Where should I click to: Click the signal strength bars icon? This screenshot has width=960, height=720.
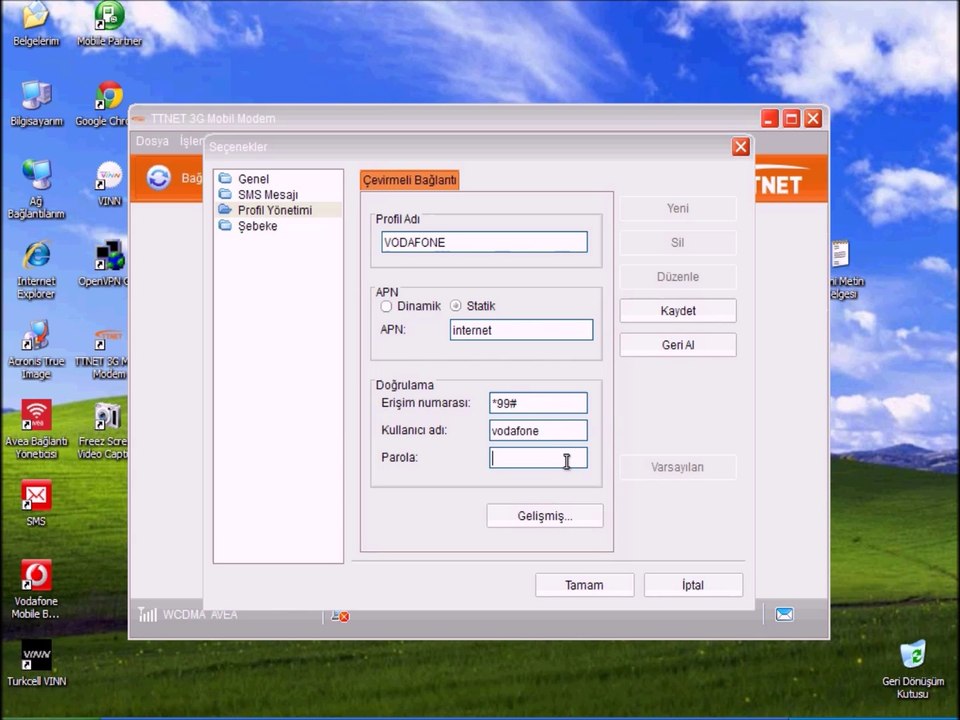[x=147, y=614]
